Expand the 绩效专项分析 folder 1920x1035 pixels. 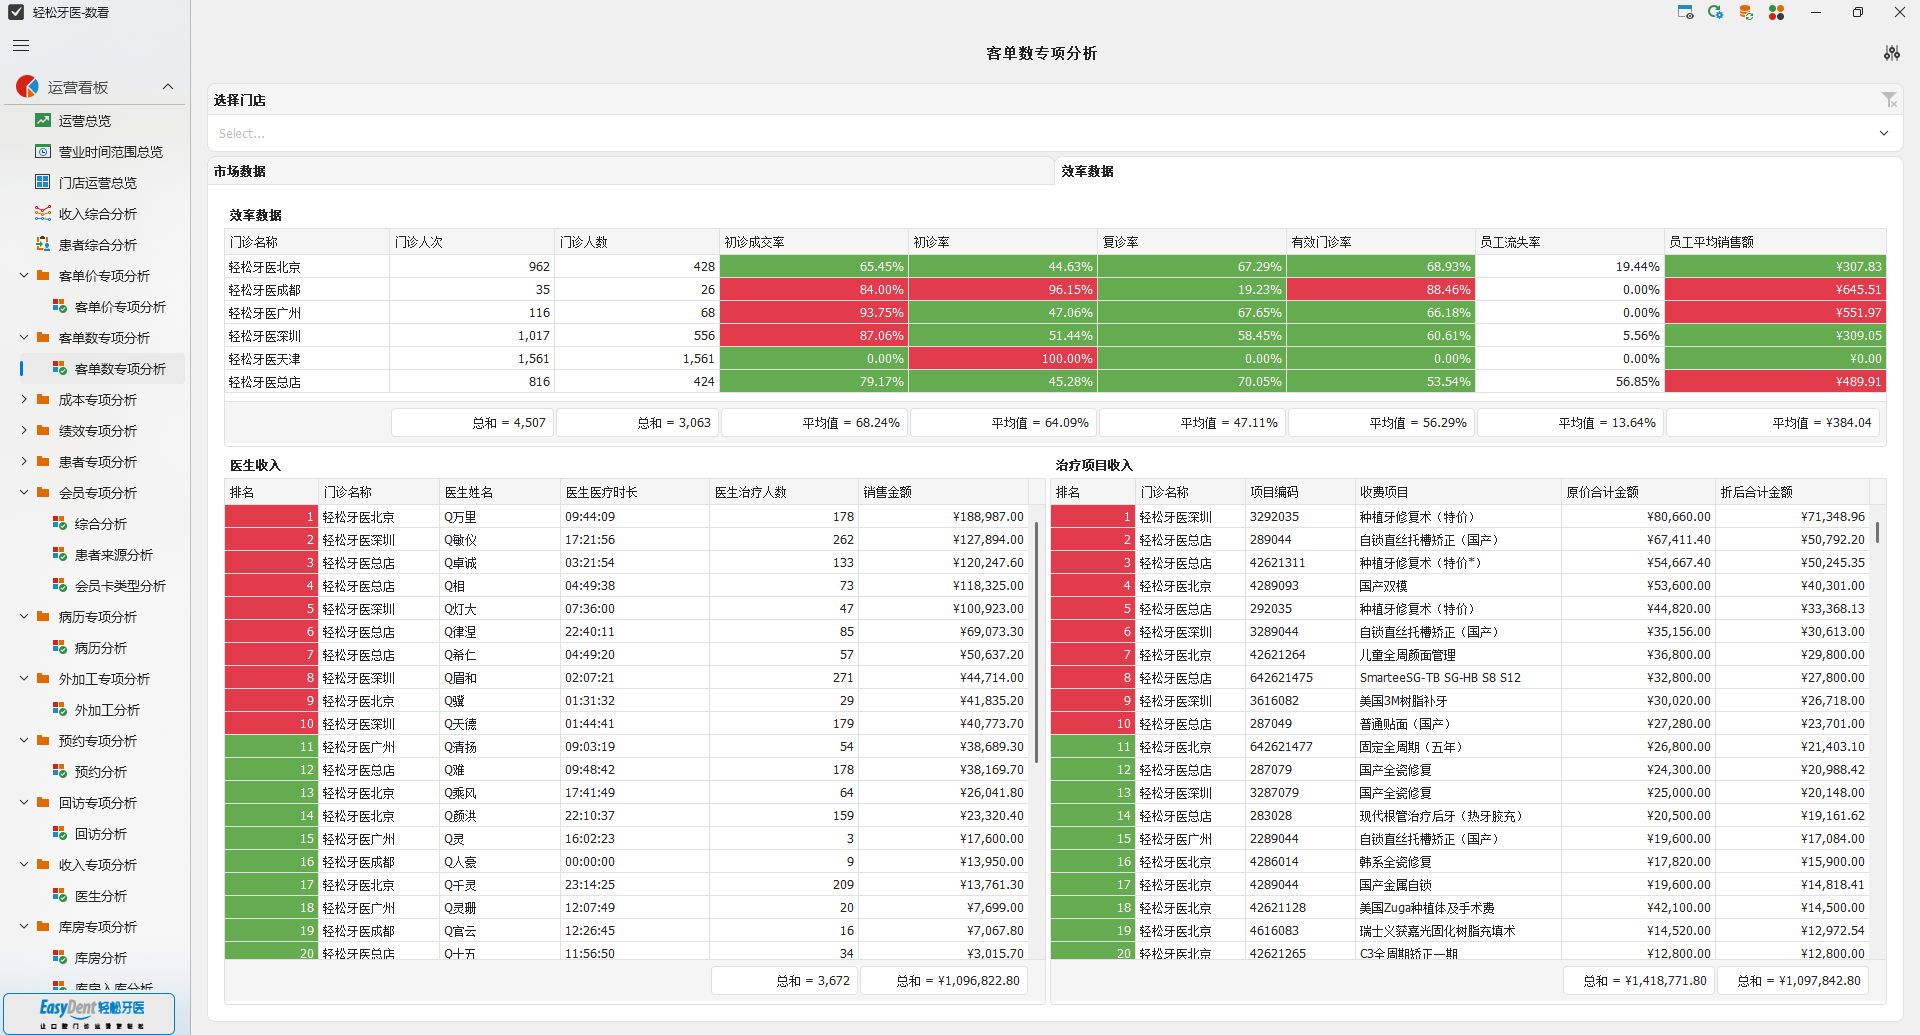[x=24, y=431]
